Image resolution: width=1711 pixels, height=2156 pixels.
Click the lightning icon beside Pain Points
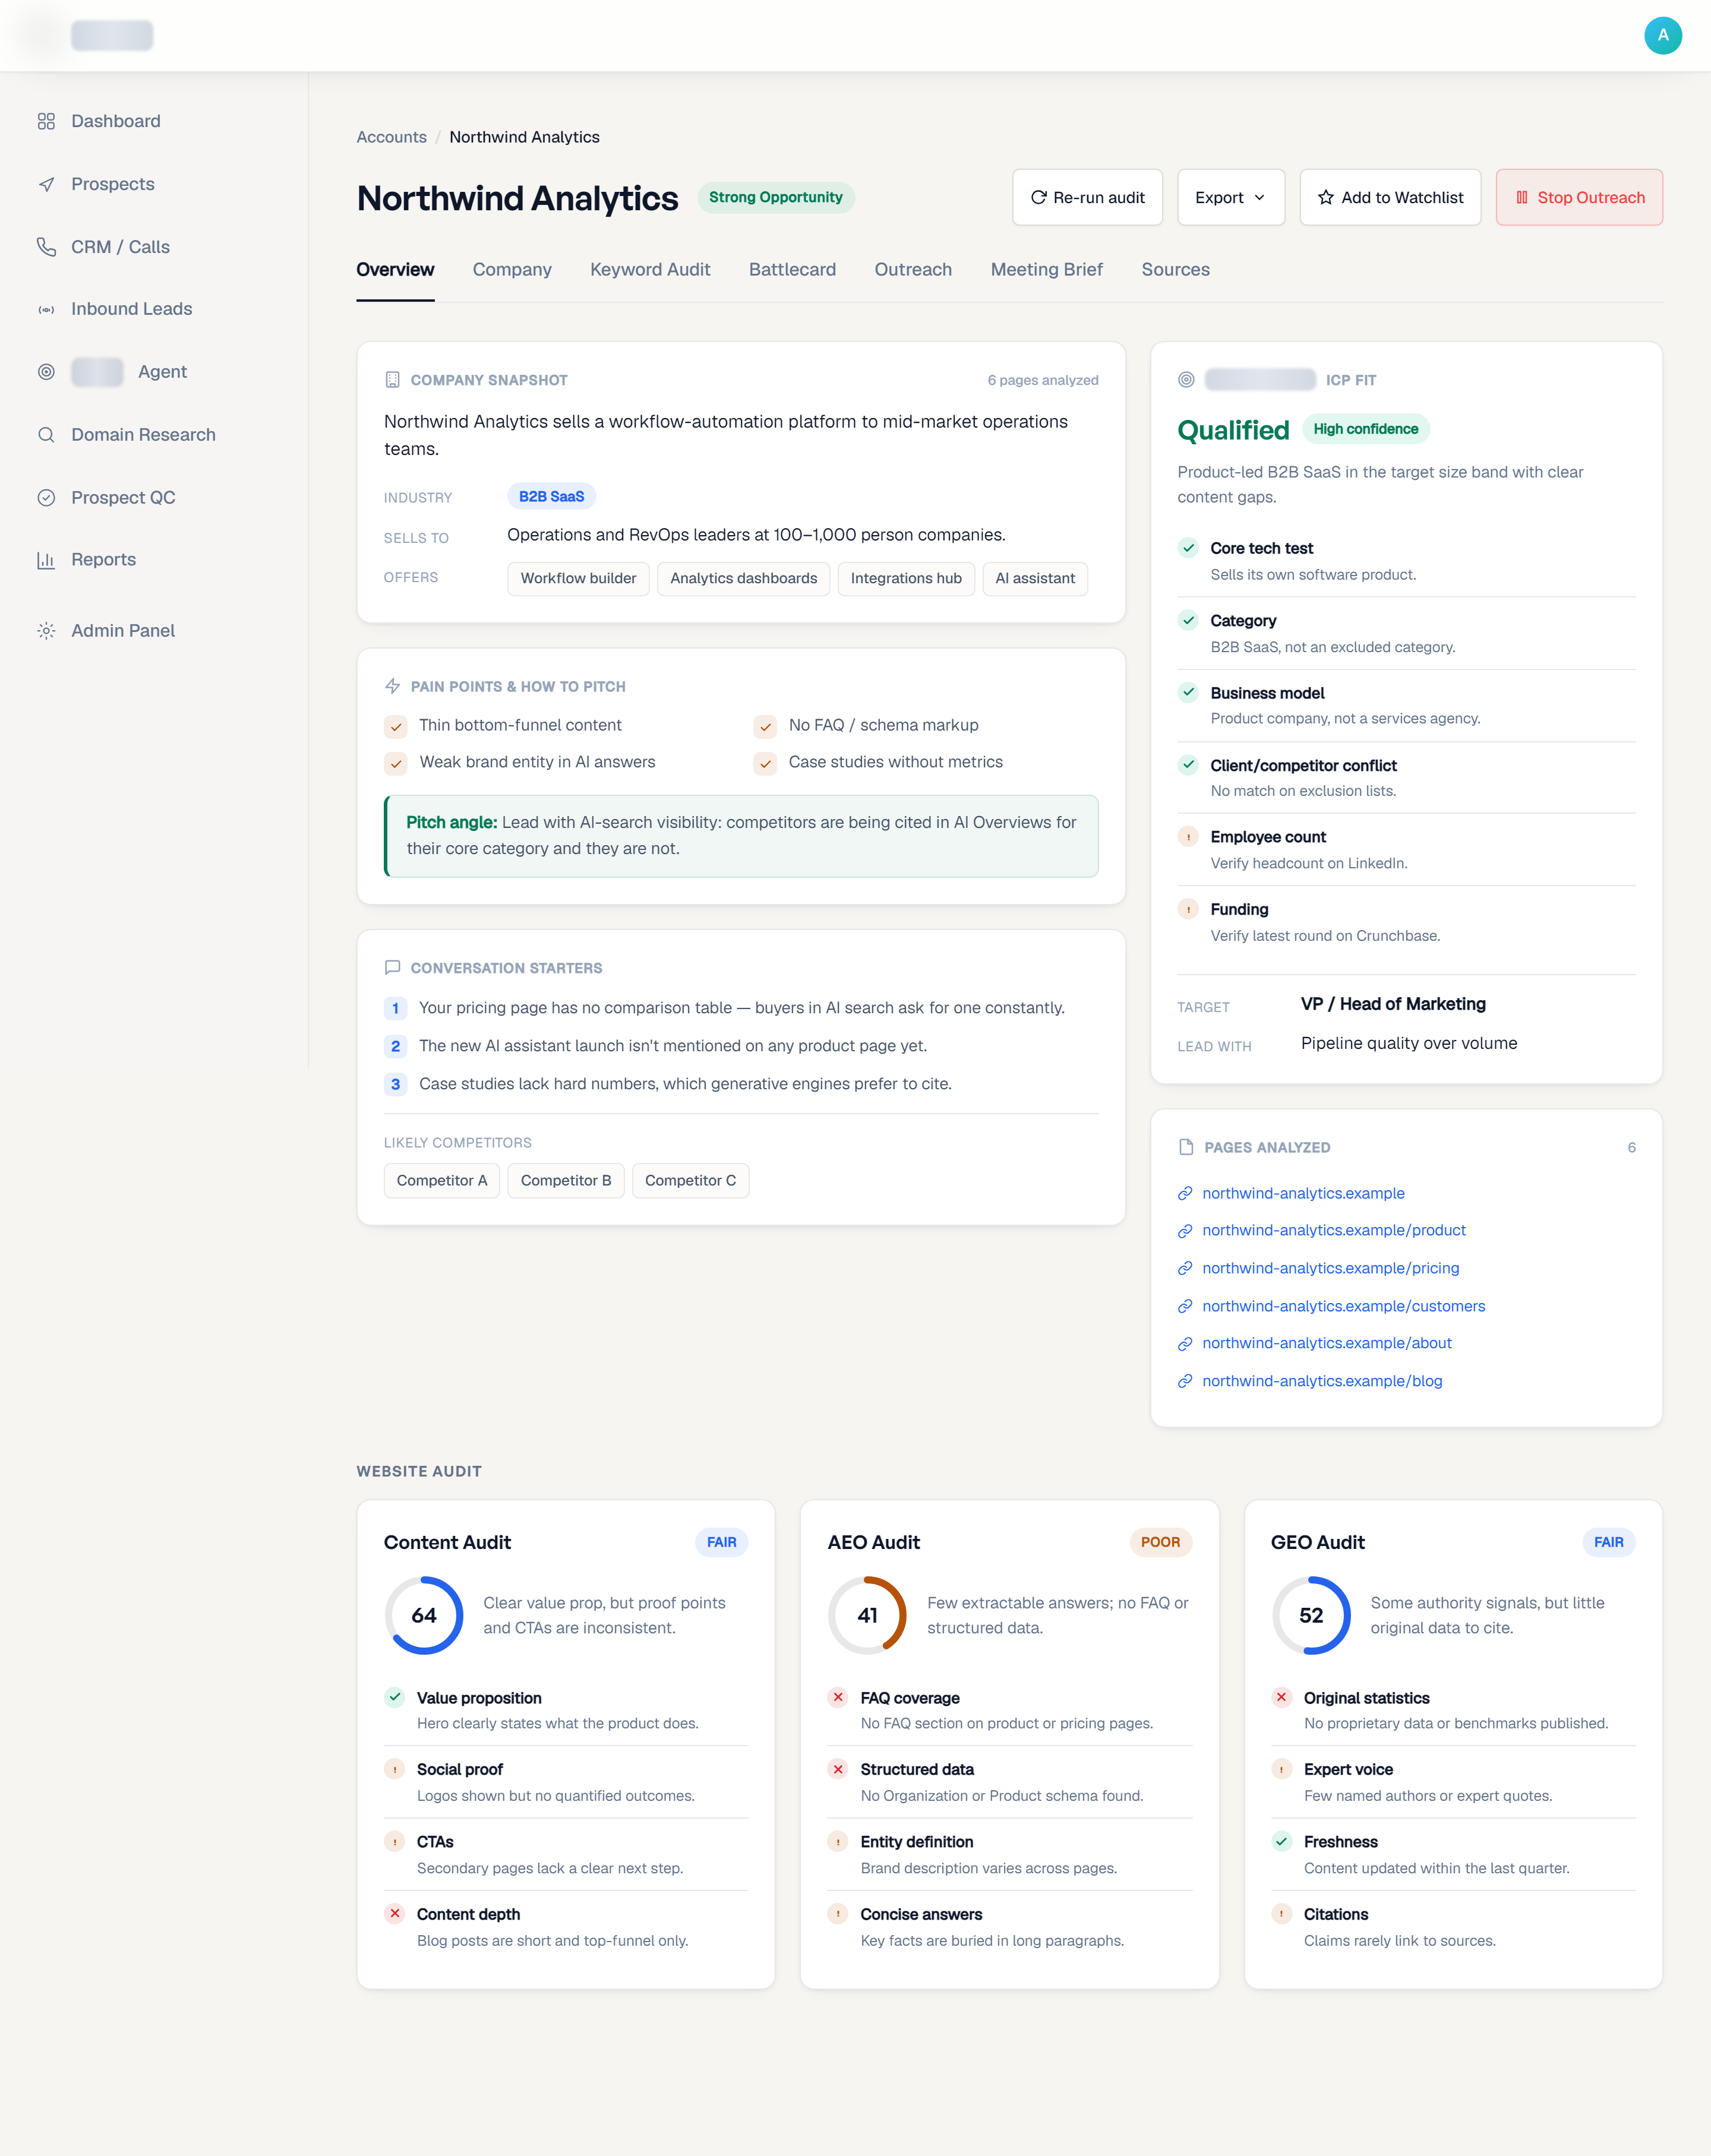tap(392, 686)
